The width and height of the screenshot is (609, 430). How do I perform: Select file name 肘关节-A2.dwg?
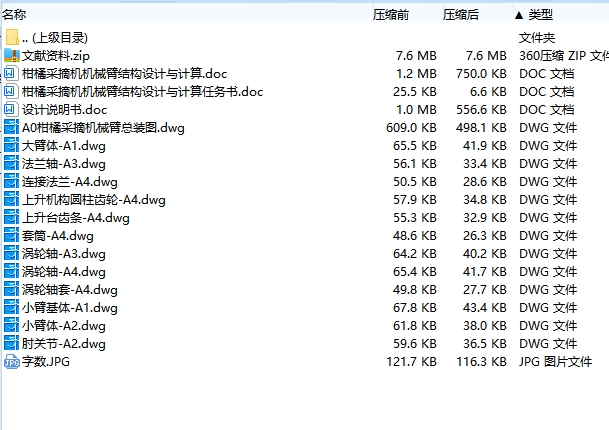click(x=64, y=343)
